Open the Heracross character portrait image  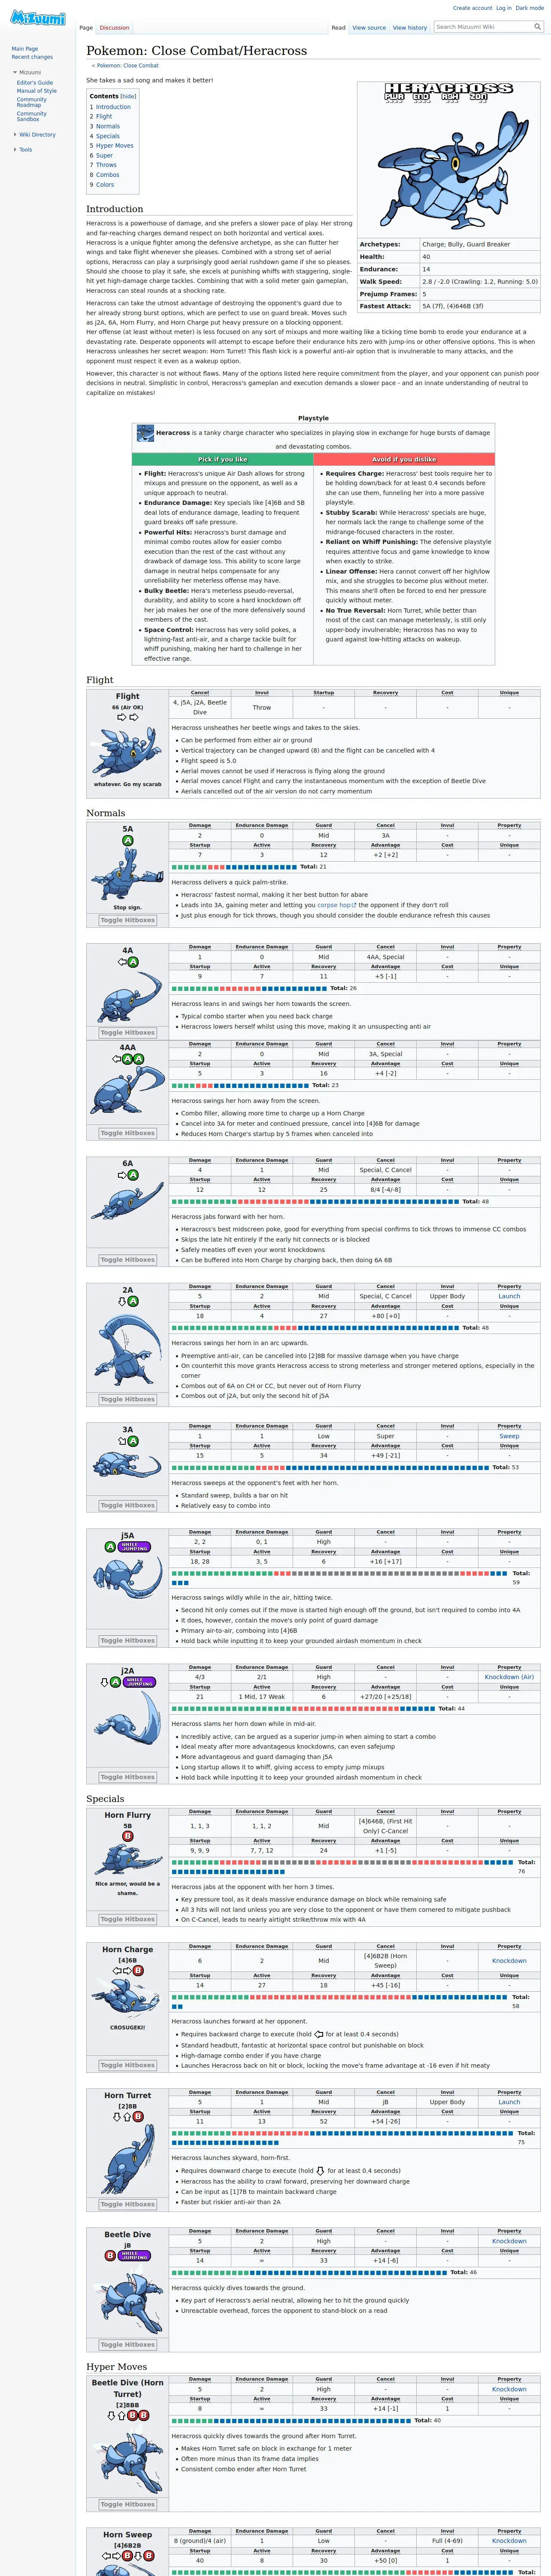[x=449, y=158]
